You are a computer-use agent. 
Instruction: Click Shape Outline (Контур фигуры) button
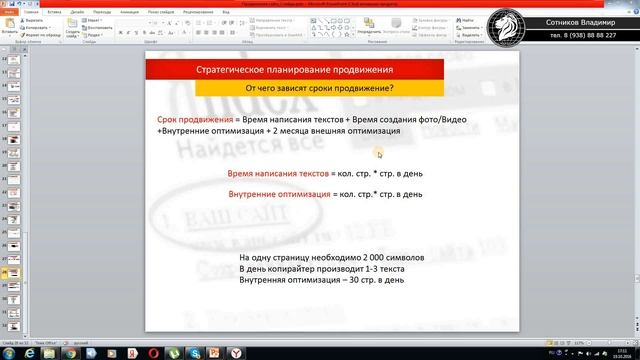[x=430, y=28]
